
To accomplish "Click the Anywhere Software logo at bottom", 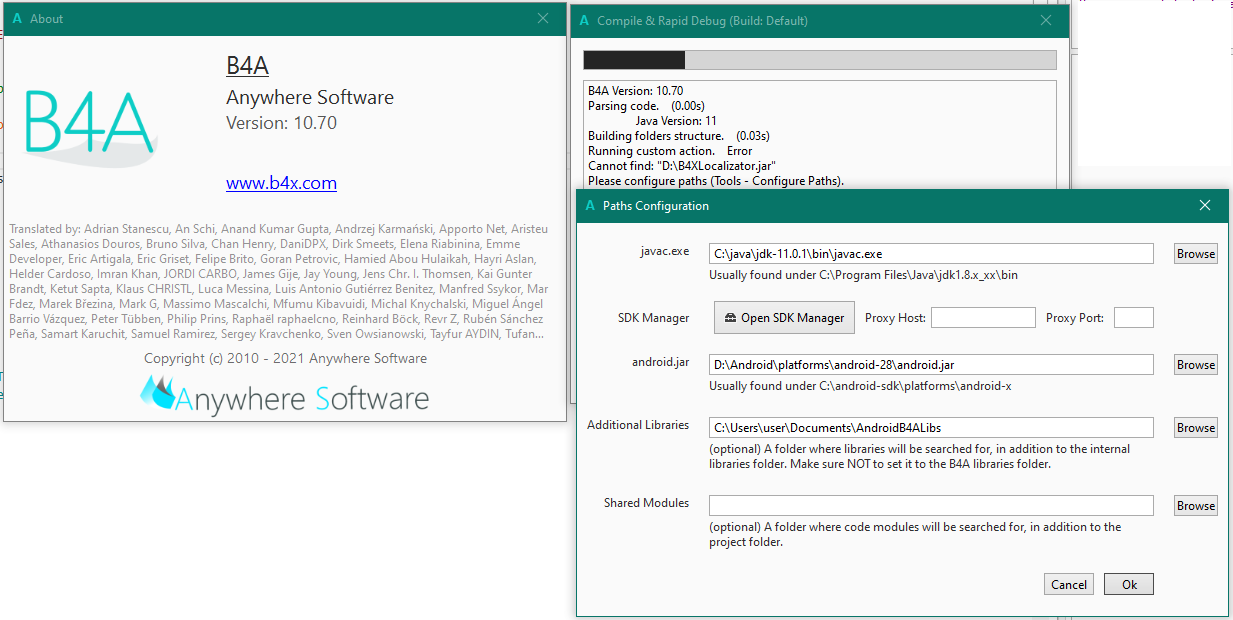I will (x=284, y=396).
